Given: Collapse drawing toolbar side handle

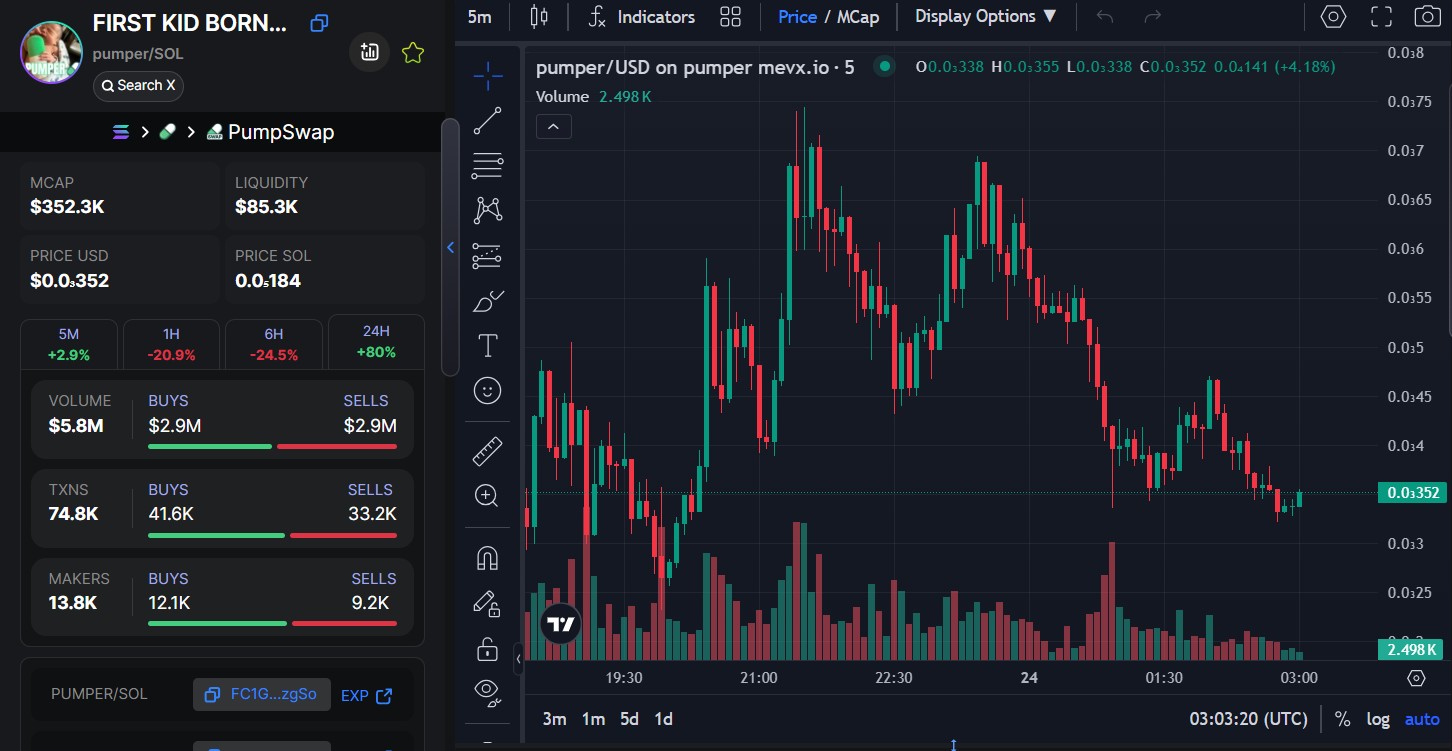Looking at the screenshot, I should tap(518, 659).
